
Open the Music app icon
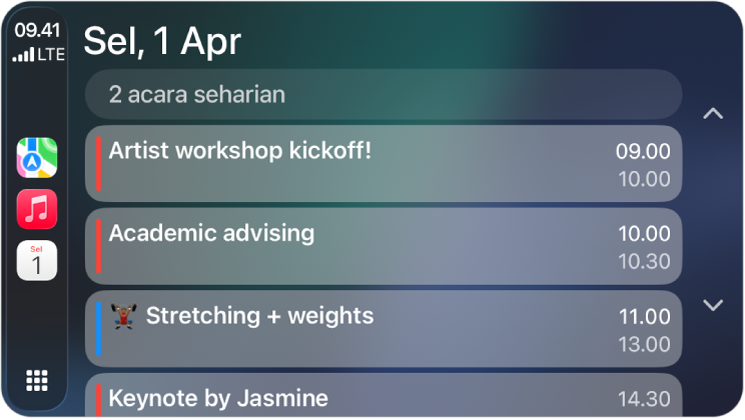click(x=37, y=209)
